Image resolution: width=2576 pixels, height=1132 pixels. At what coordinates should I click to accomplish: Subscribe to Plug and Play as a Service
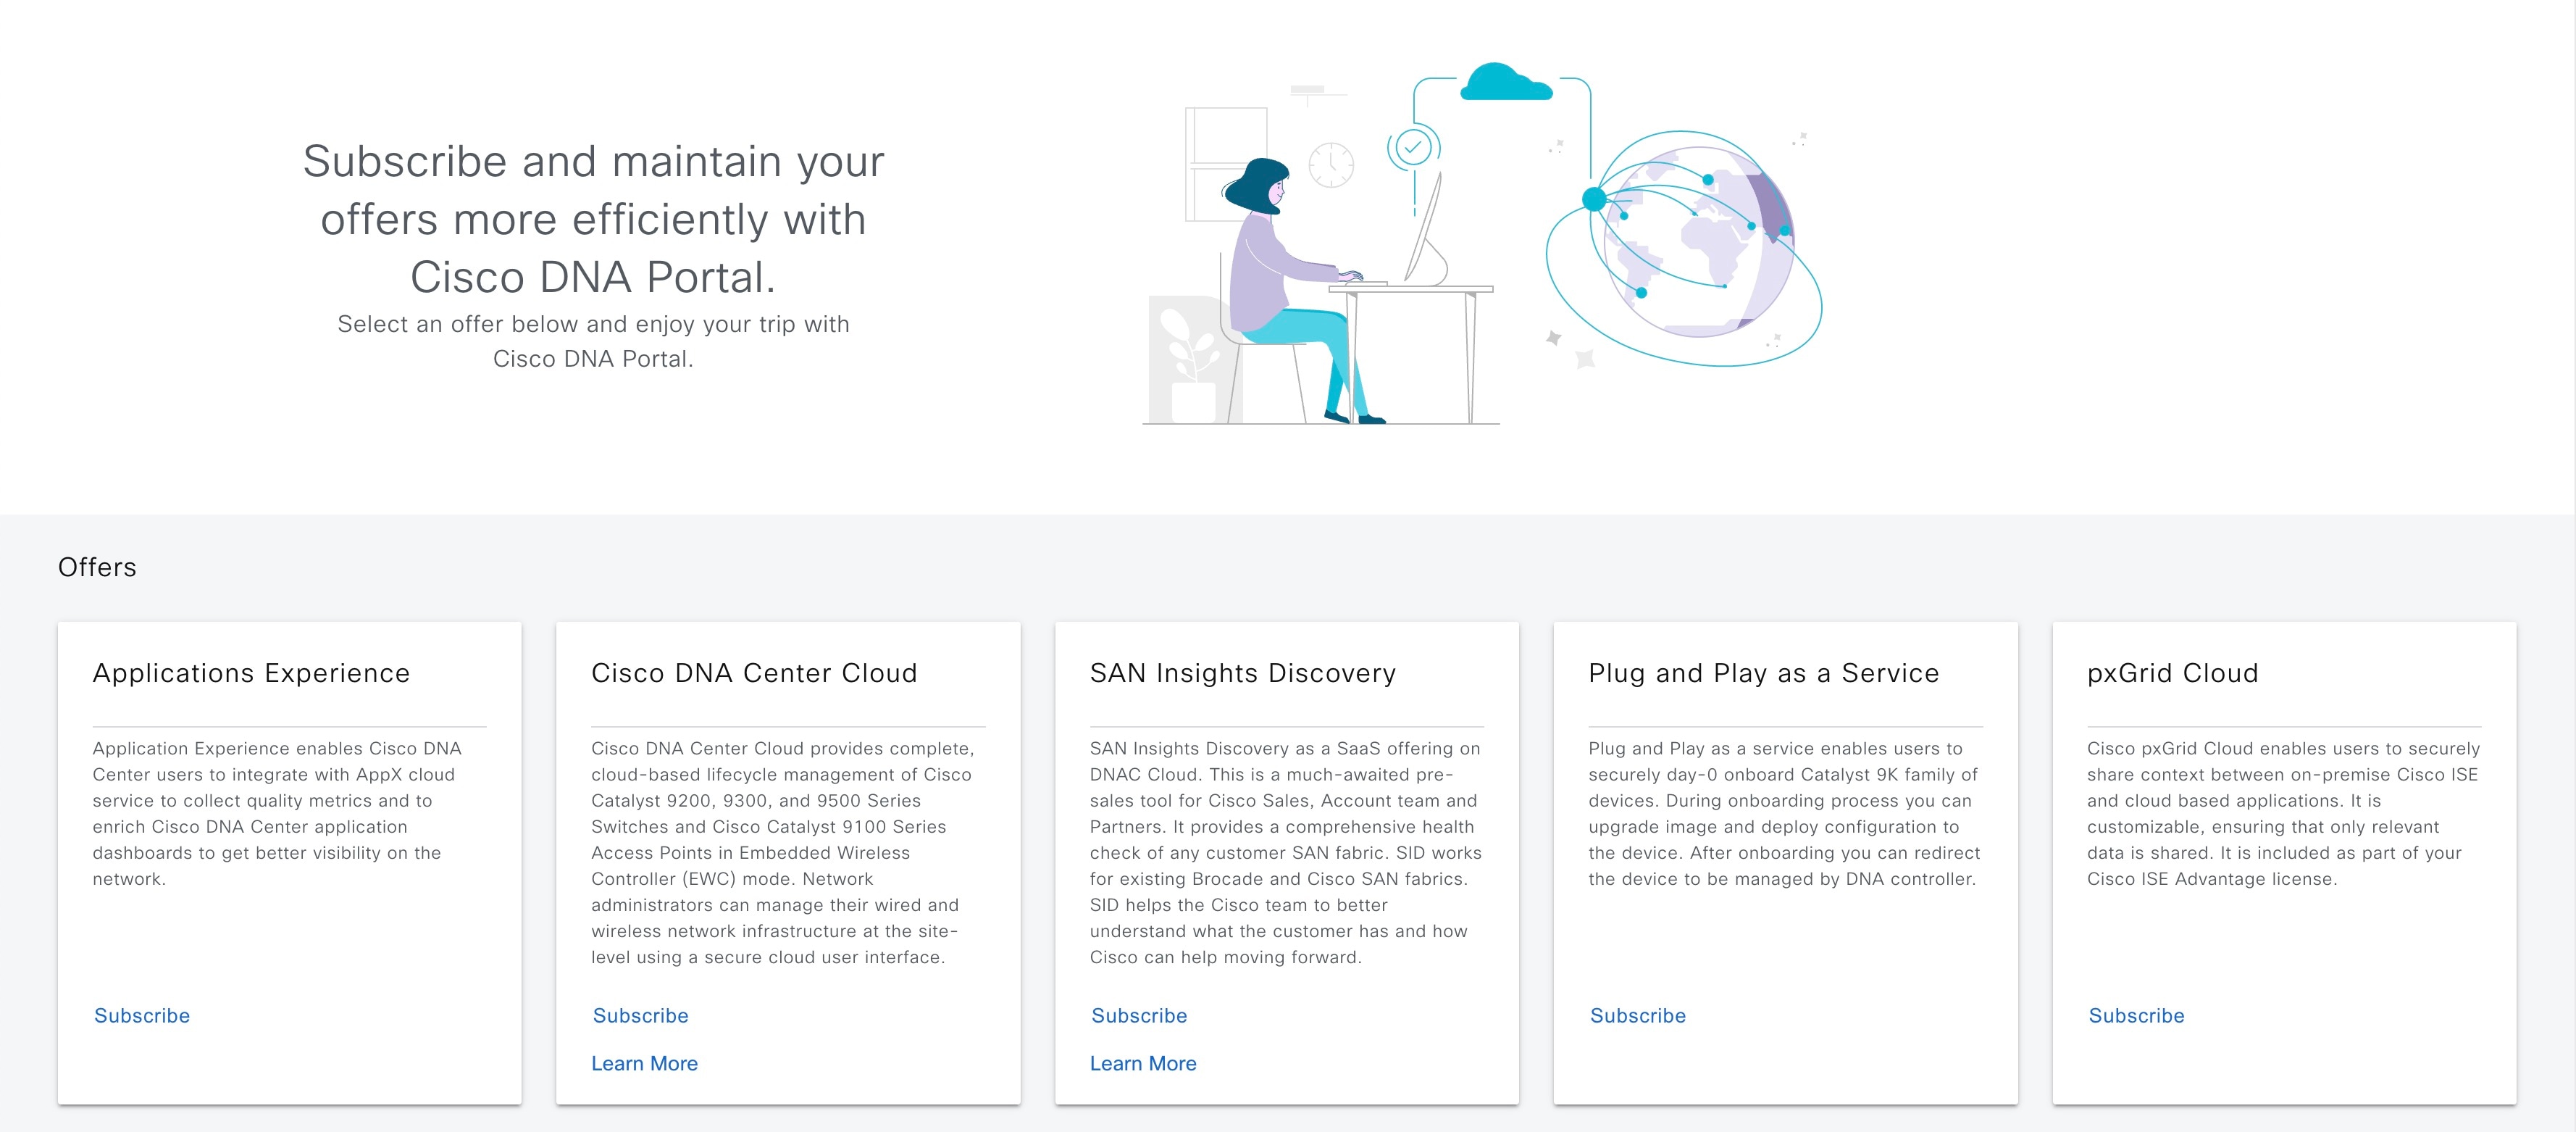pyautogui.click(x=1638, y=1015)
